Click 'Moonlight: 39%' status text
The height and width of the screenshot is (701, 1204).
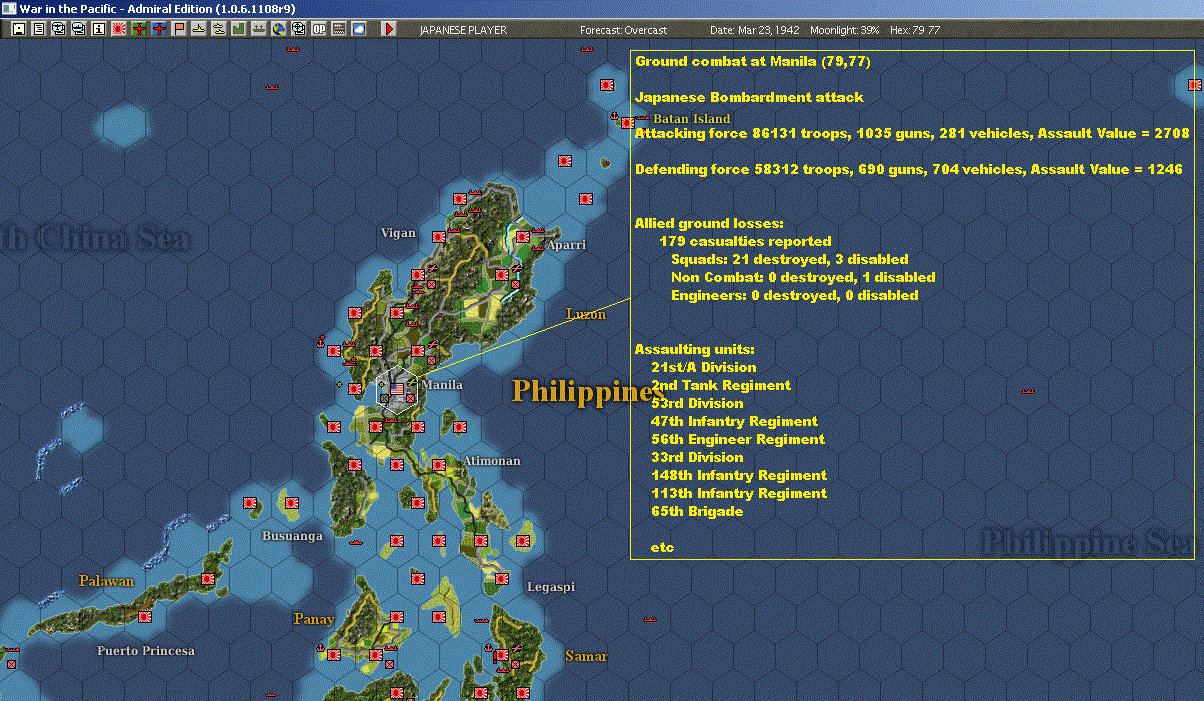[844, 30]
